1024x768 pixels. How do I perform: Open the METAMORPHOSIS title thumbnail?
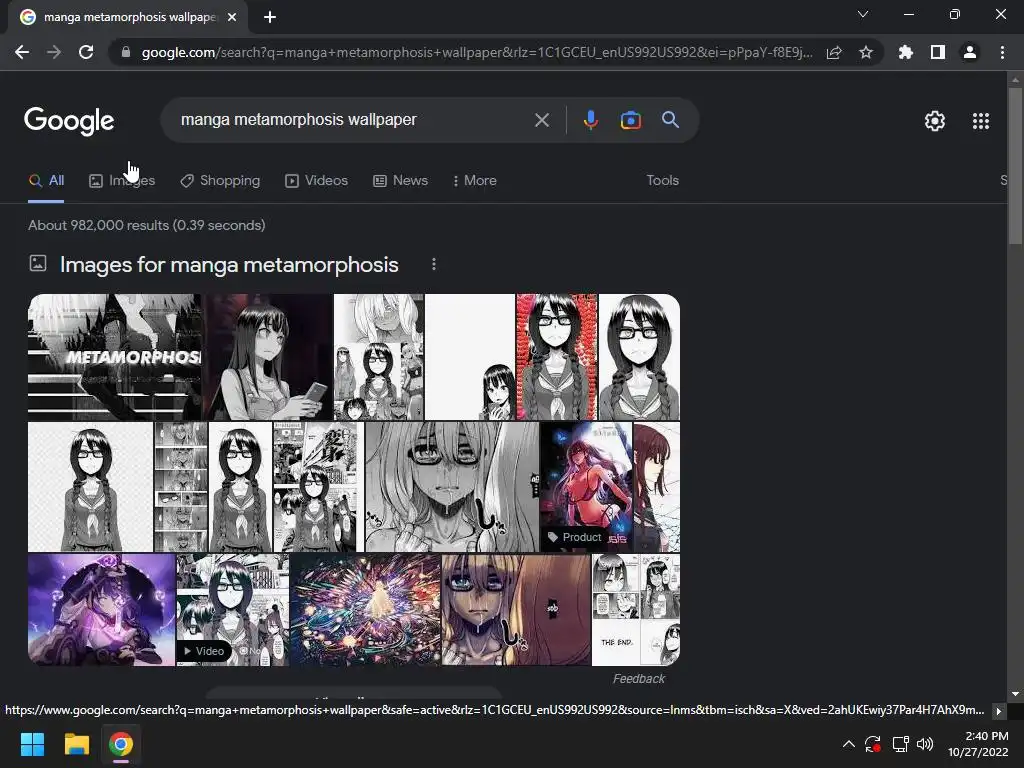(114, 357)
